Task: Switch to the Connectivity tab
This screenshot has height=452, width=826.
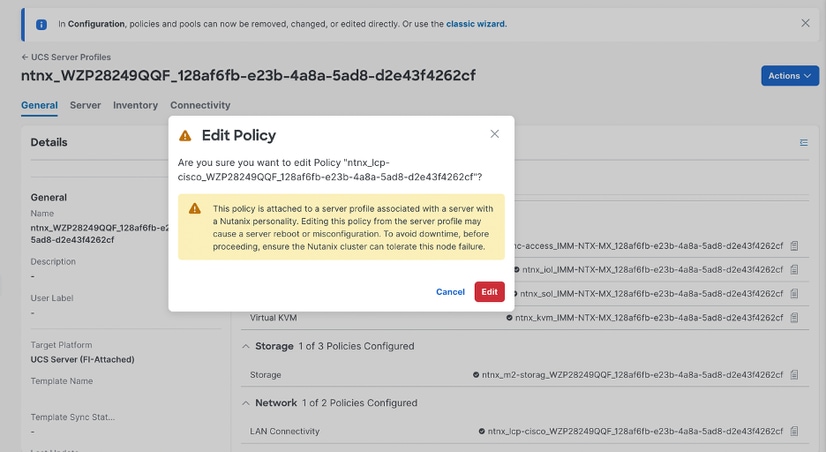Action: pos(200,105)
